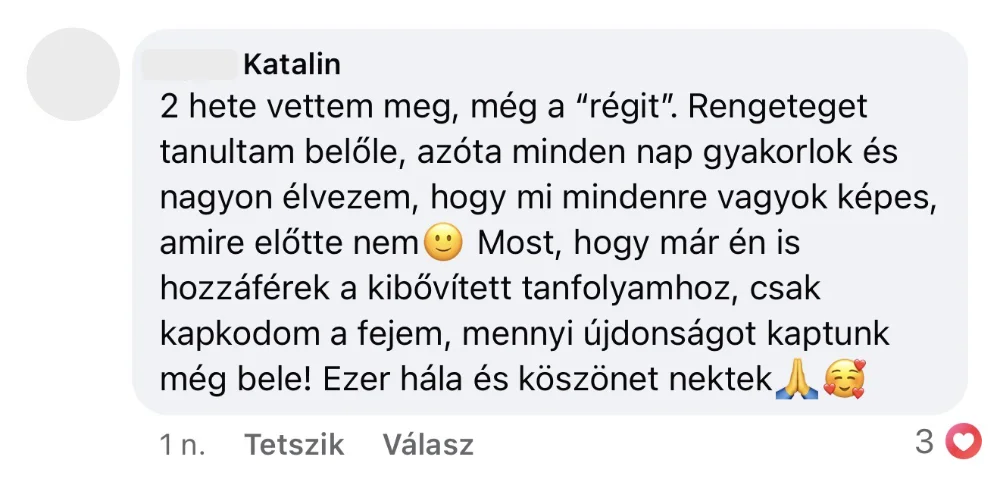Click the blurred surname before Katalin
The width and height of the screenshot is (1000, 485).
click(x=190, y=65)
